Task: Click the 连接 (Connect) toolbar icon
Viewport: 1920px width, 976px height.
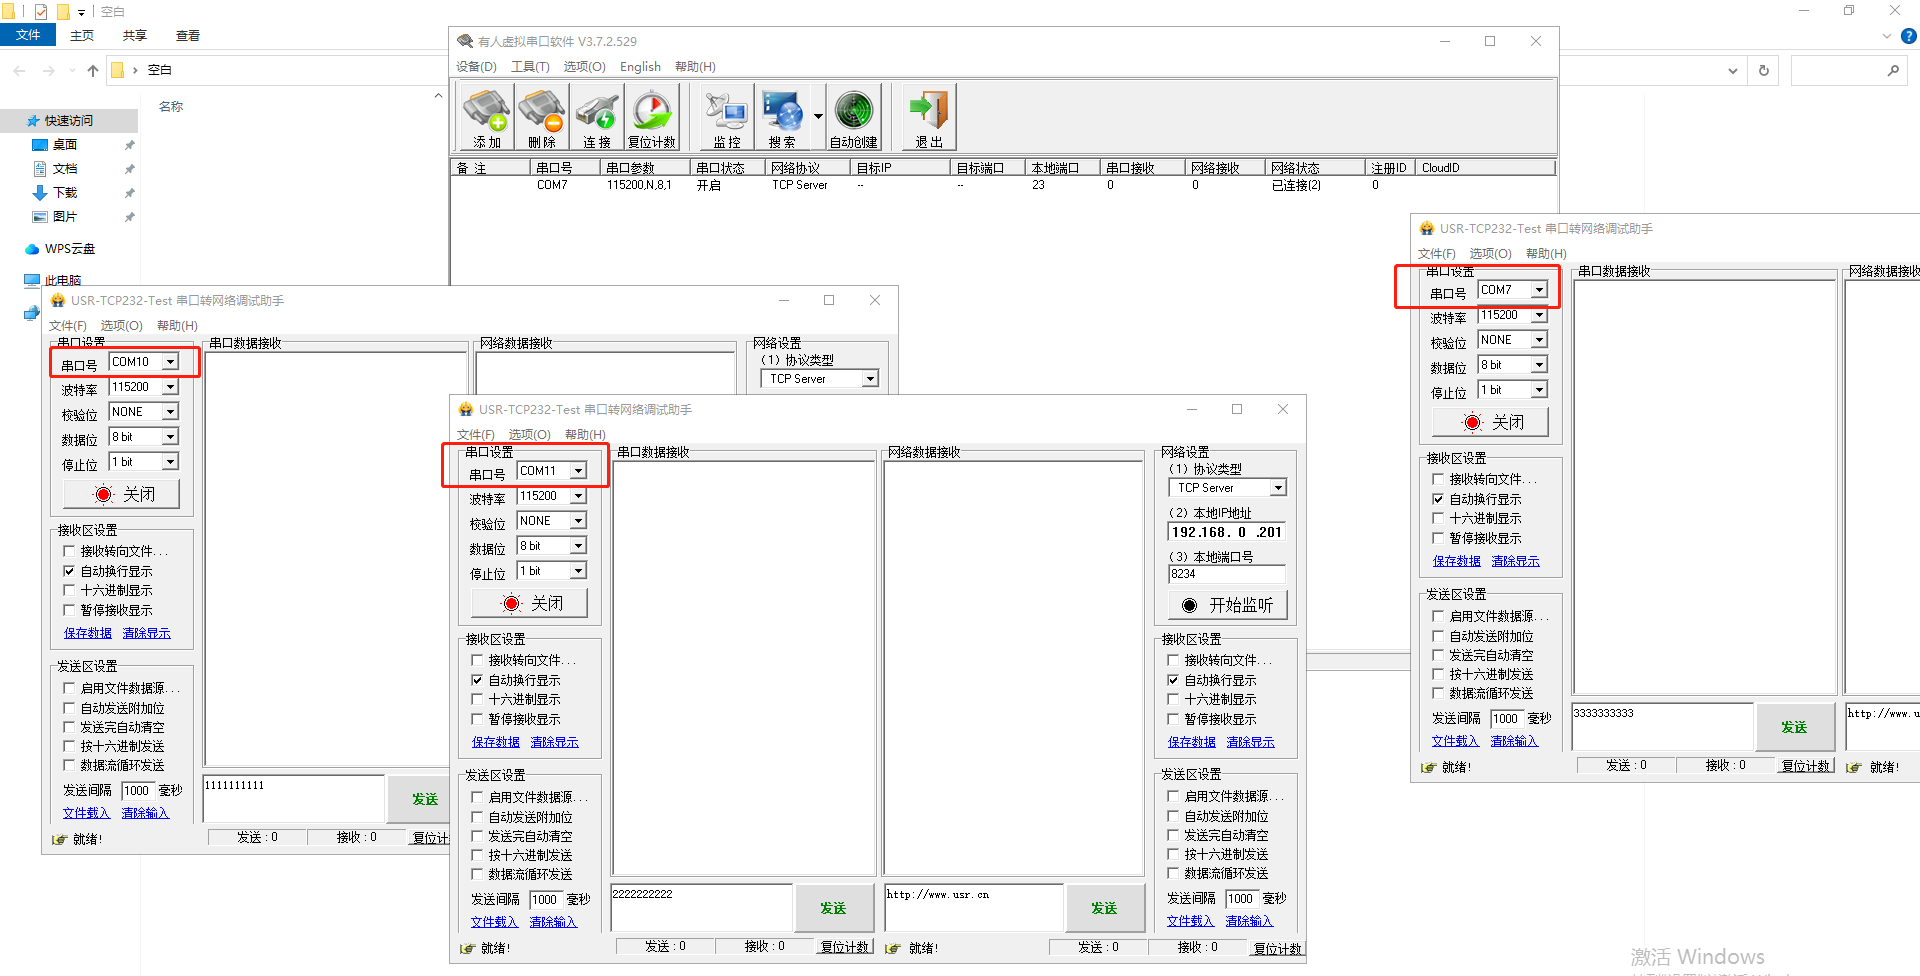Action: 597,118
